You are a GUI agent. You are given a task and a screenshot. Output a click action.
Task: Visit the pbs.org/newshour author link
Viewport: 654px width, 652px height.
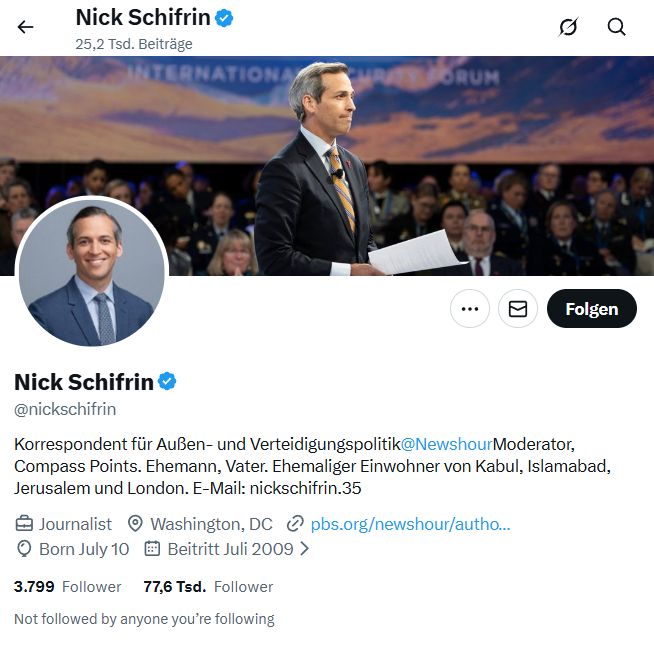point(410,524)
